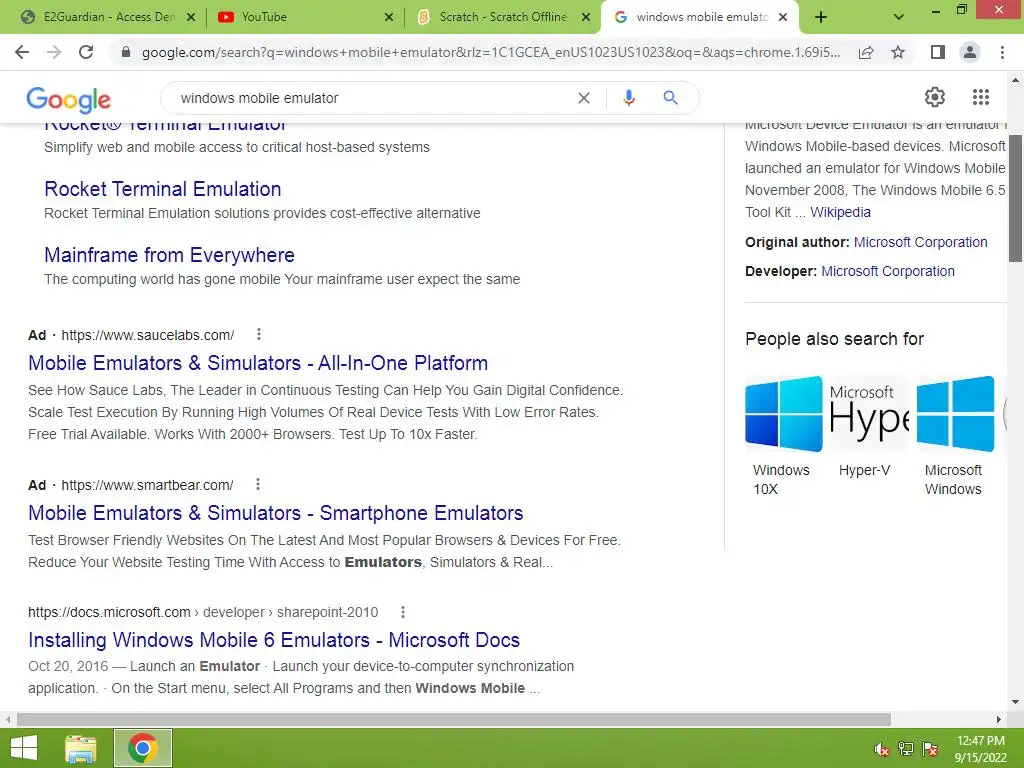Close the windows mobile emulator tab
The width and height of the screenshot is (1024, 768).
click(783, 17)
